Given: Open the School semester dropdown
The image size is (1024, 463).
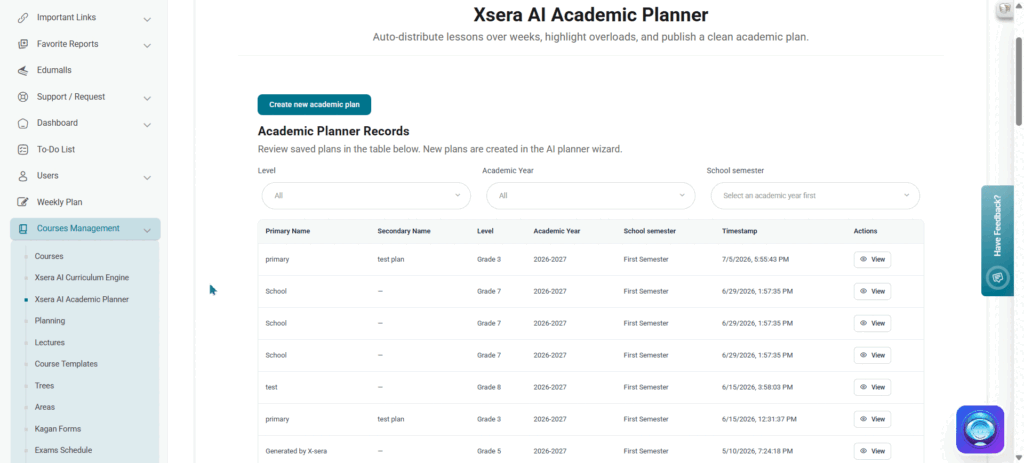Looking at the screenshot, I should coord(815,195).
